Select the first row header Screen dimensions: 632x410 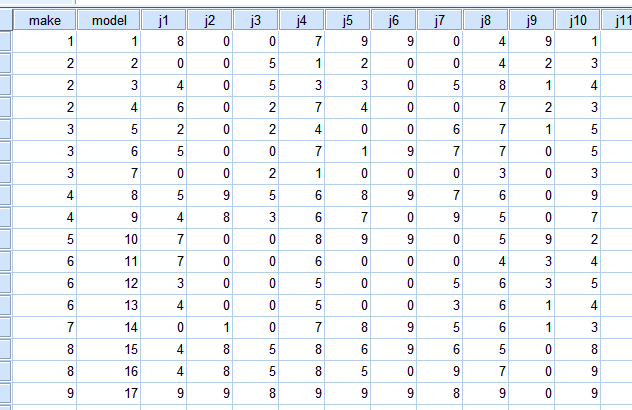[x=6, y=41]
